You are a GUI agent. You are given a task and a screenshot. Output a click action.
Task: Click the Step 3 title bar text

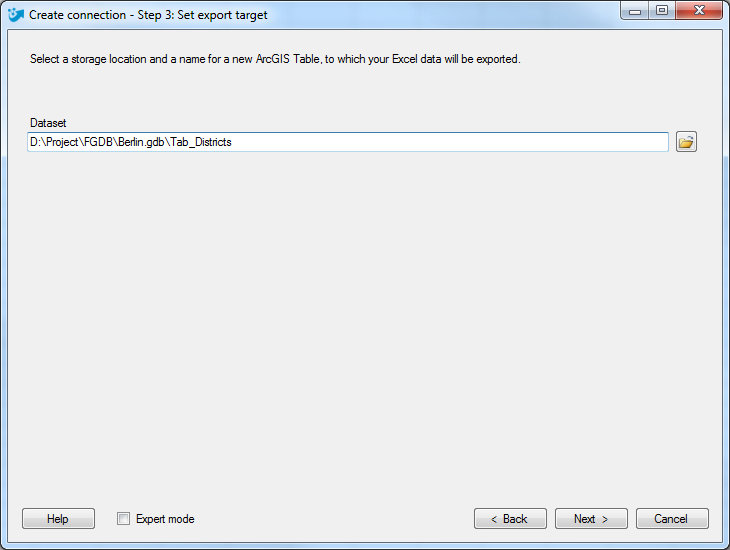tap(148, 15)
